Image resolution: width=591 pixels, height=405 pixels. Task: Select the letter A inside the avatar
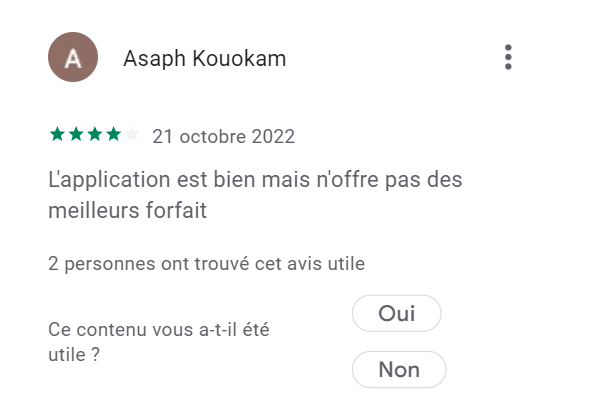(73, 58)
